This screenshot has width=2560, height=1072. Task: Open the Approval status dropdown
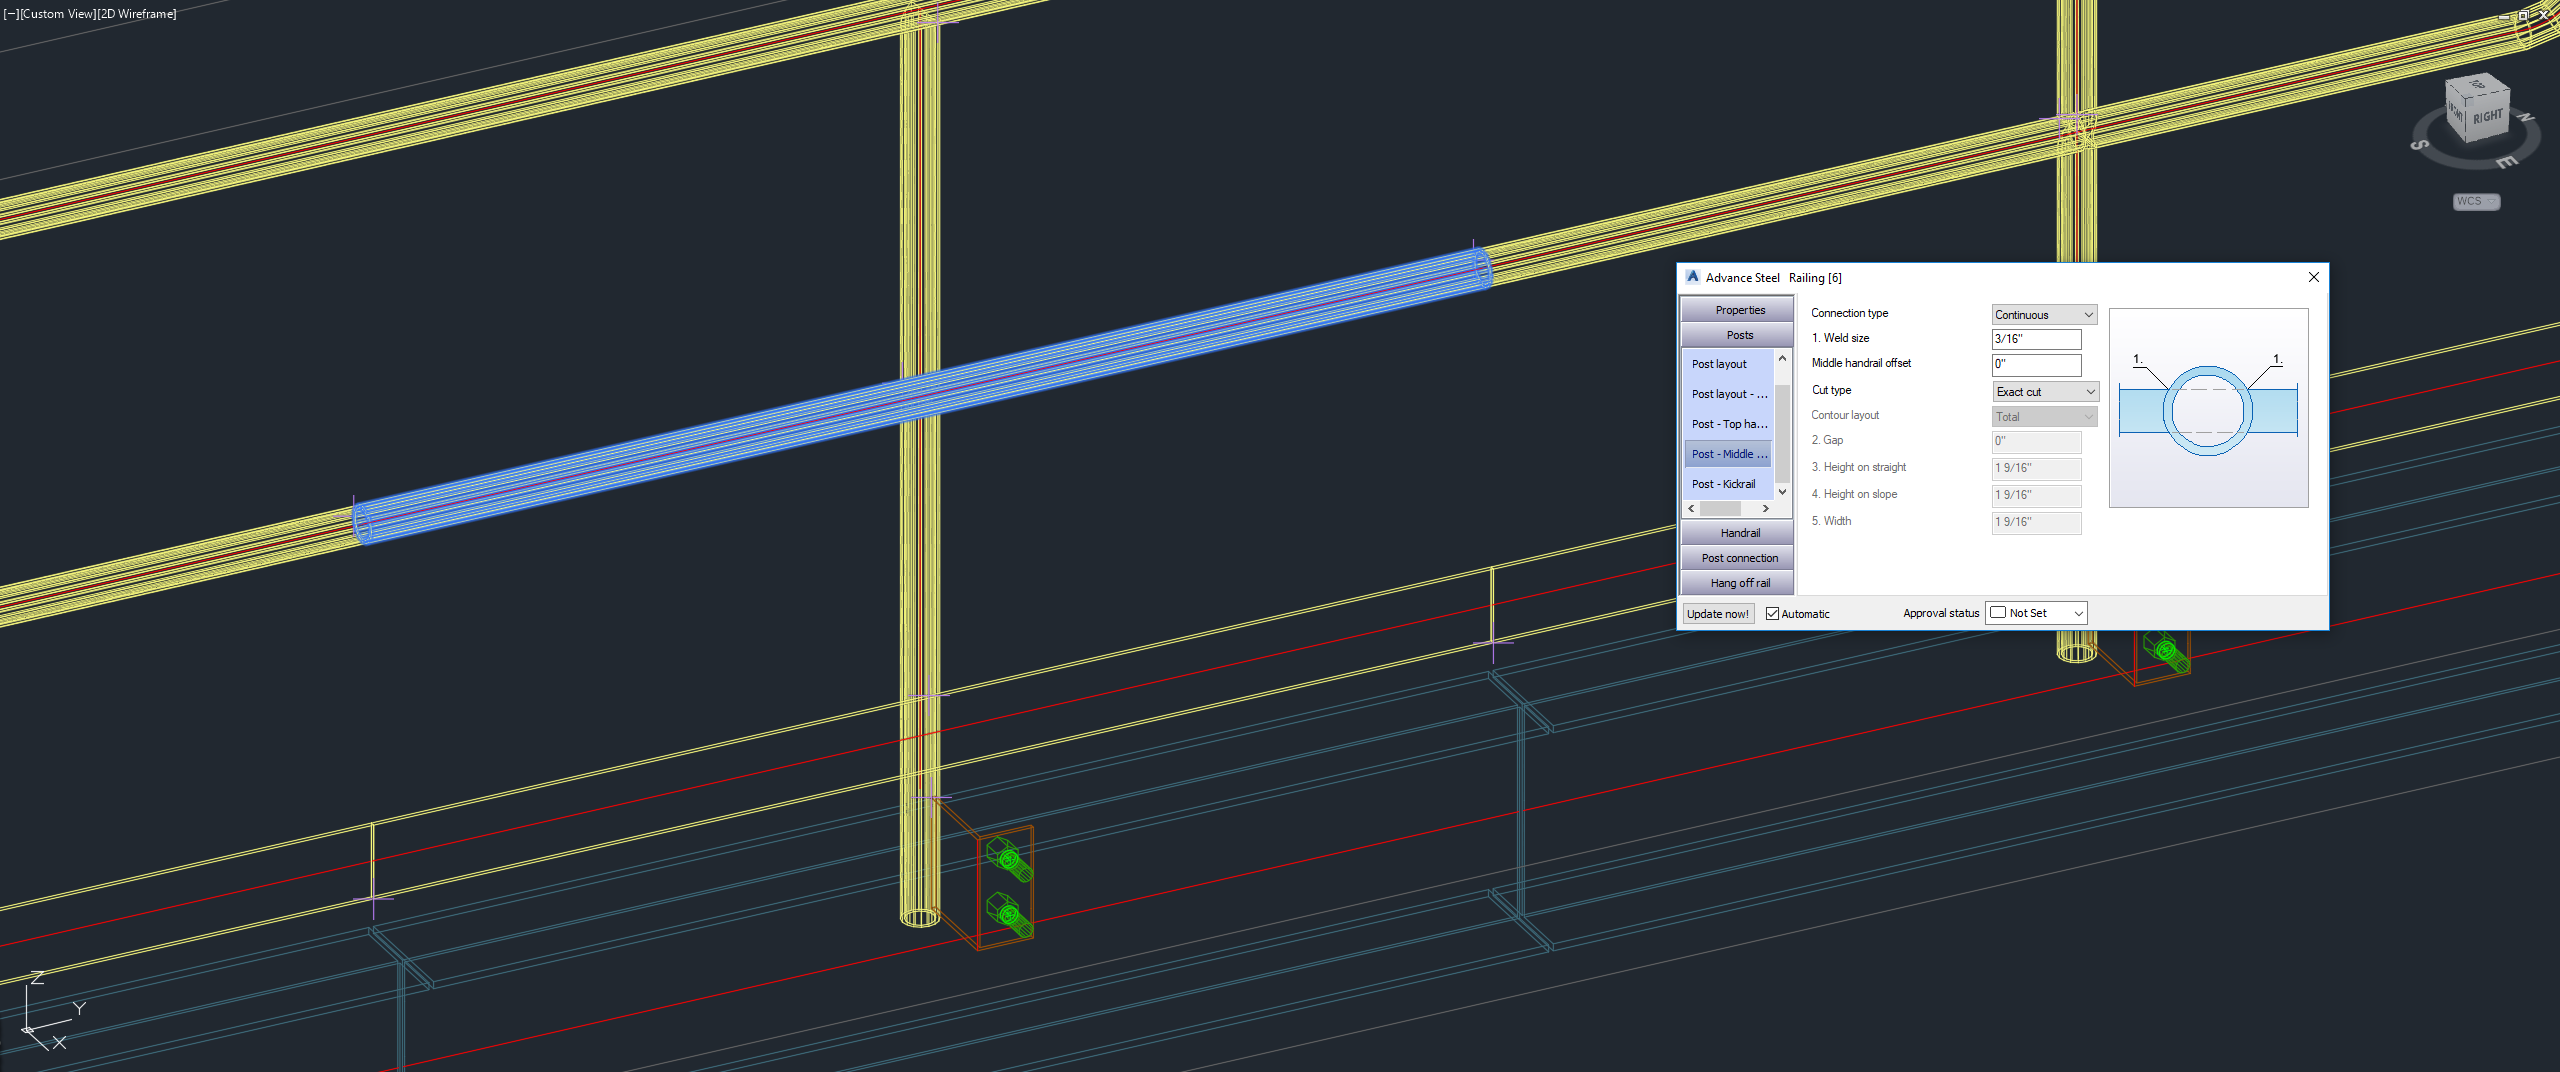point(2036,613)
